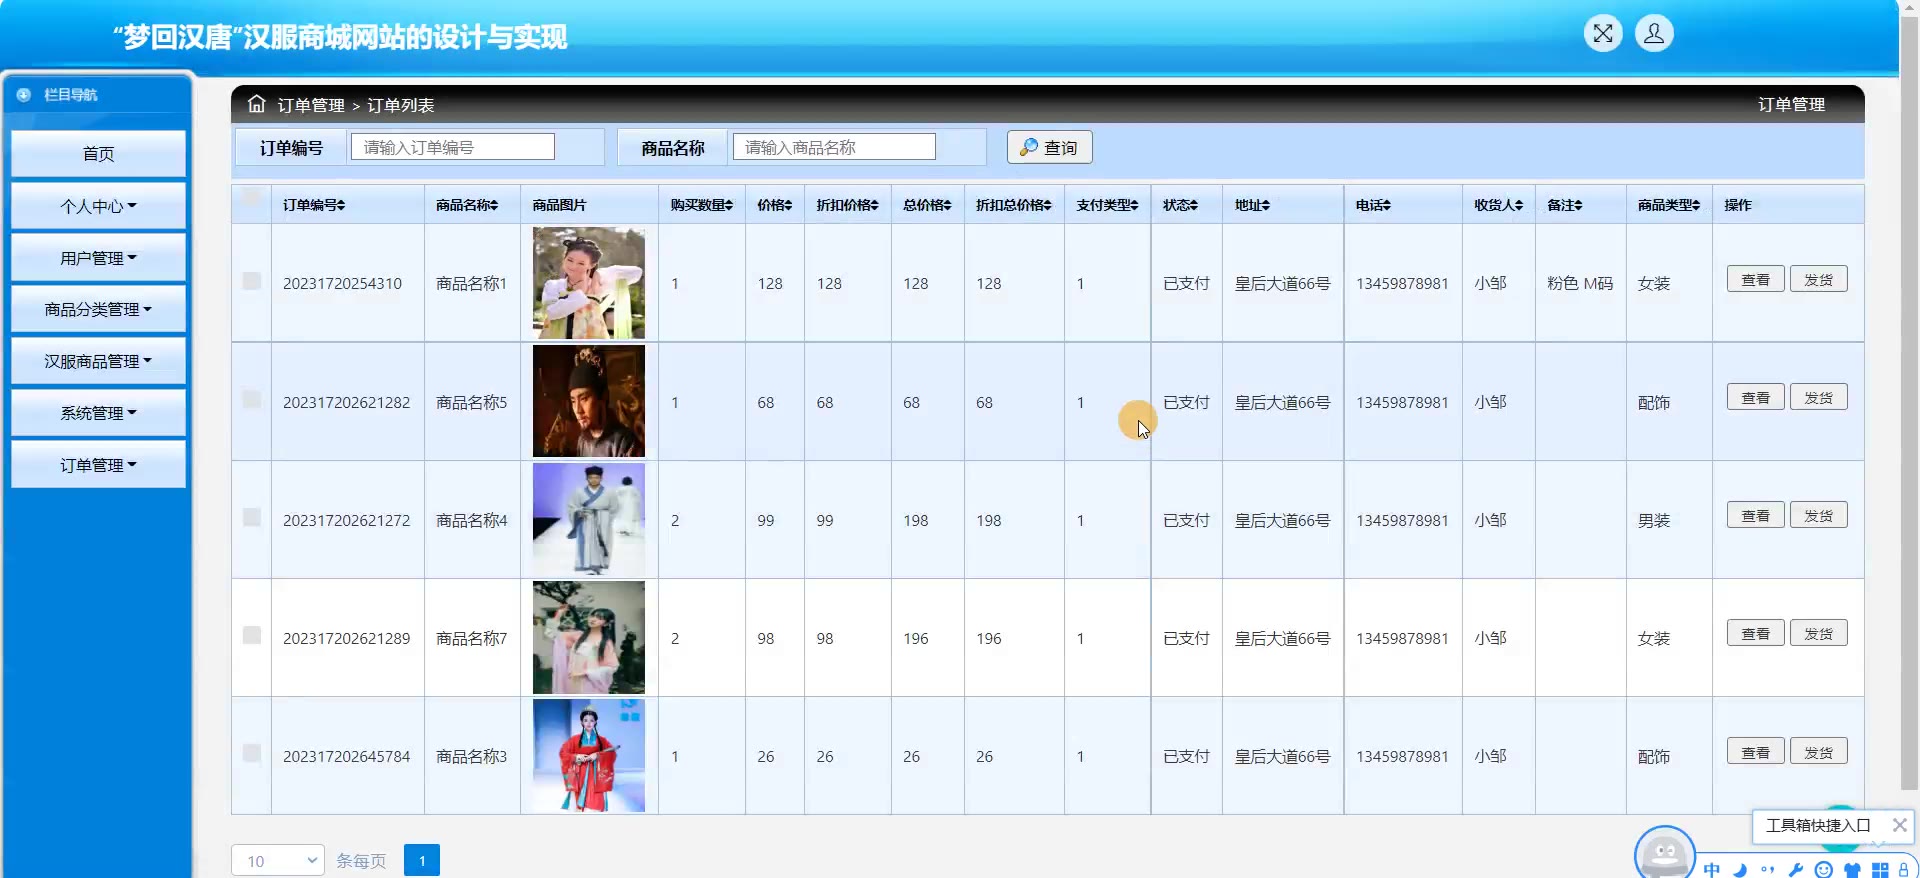Image resolution: width=1920 pixels, height=878 pixels.
Task: Sort by 商品类型 column header
Action: [1668, 205]
